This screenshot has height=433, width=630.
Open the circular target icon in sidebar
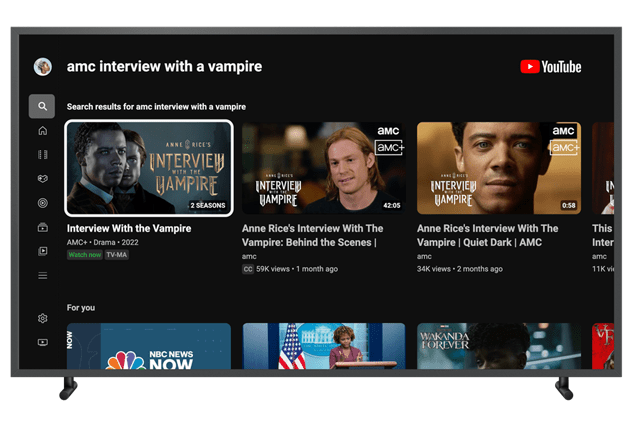(42, 203)
